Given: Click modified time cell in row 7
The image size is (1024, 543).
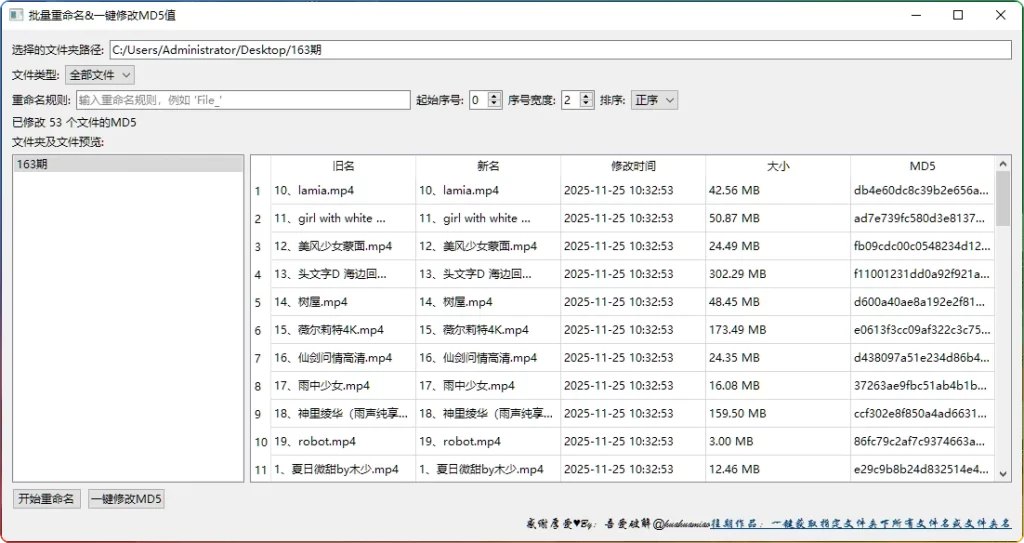Looking at the screenshot, I should (633, 358).
